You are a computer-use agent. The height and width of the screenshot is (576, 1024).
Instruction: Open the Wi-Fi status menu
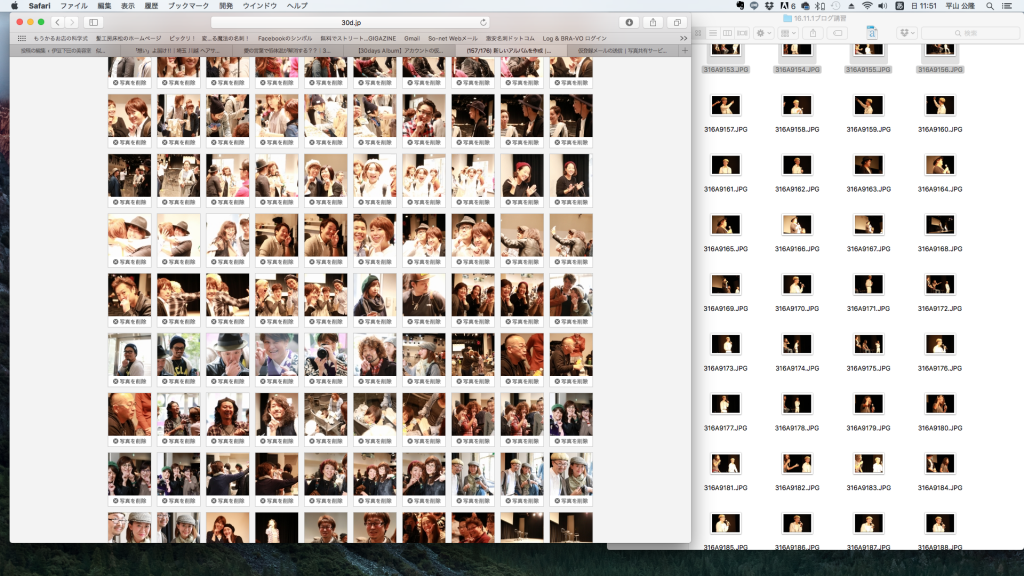[867, 6]
